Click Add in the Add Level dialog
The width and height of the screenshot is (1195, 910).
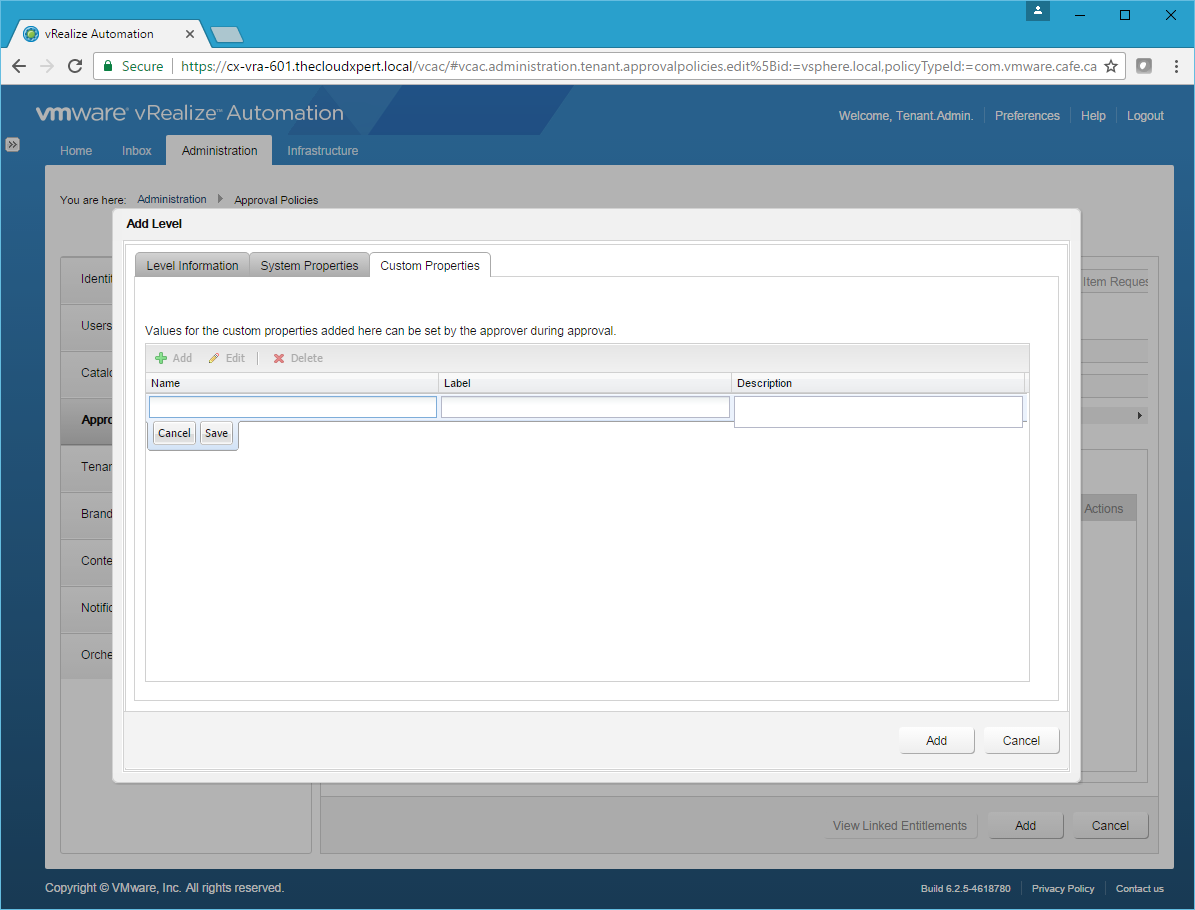tap(936, 741)
